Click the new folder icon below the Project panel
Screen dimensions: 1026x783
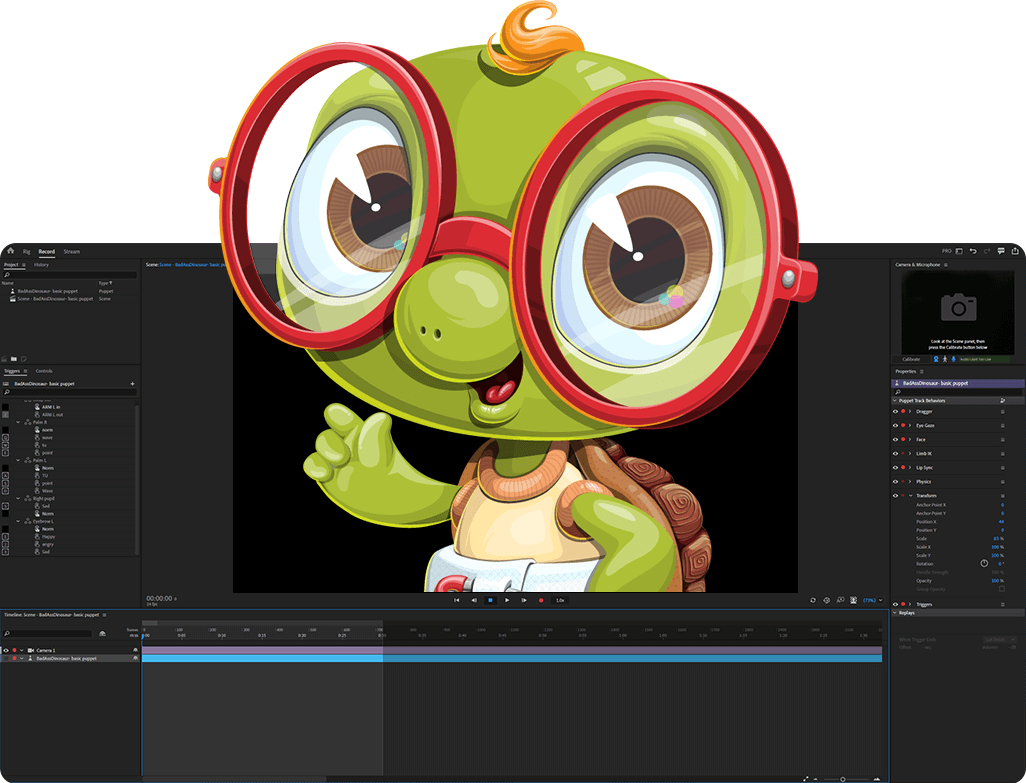click(x=14, y=359)
